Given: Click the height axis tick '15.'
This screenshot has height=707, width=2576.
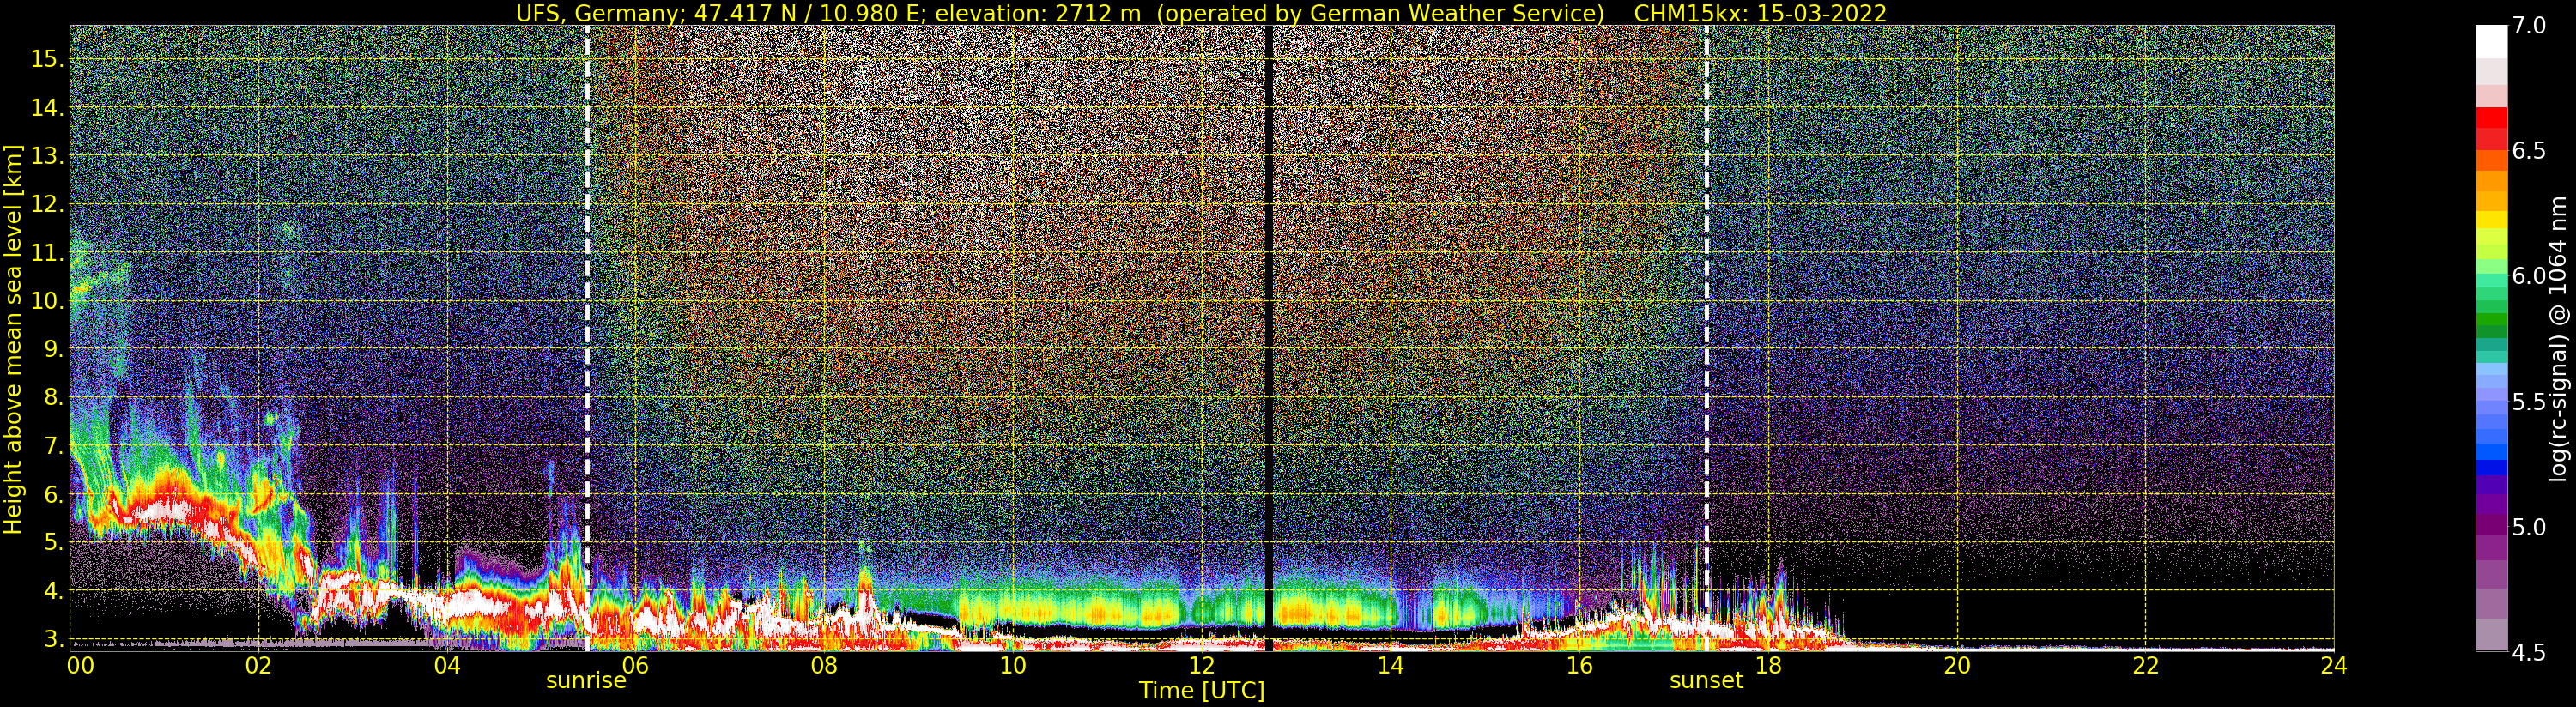Looking at the screenshot, I should tap(47, 59).
